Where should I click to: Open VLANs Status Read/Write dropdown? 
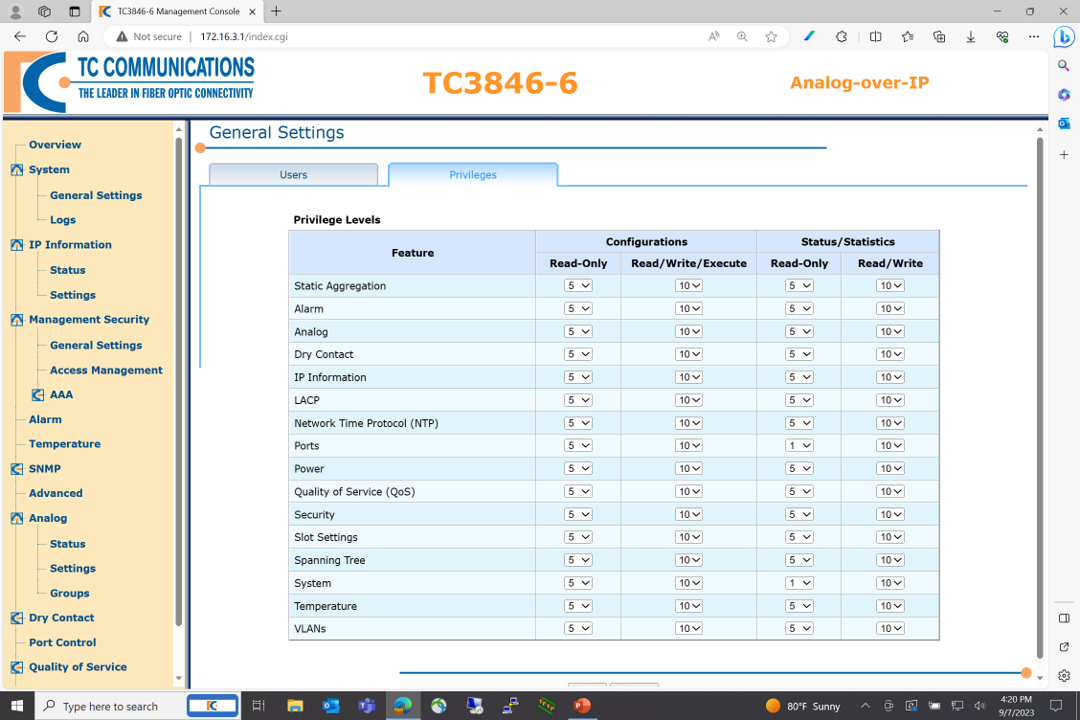coord(890,628)
